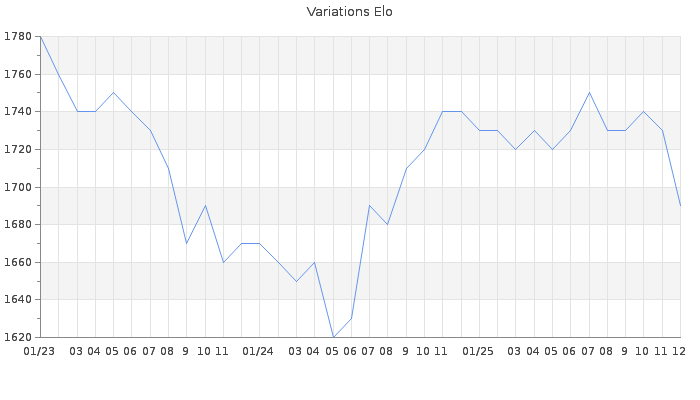
Task: Select the 1780 y-axis label
Action: (18, 37)
